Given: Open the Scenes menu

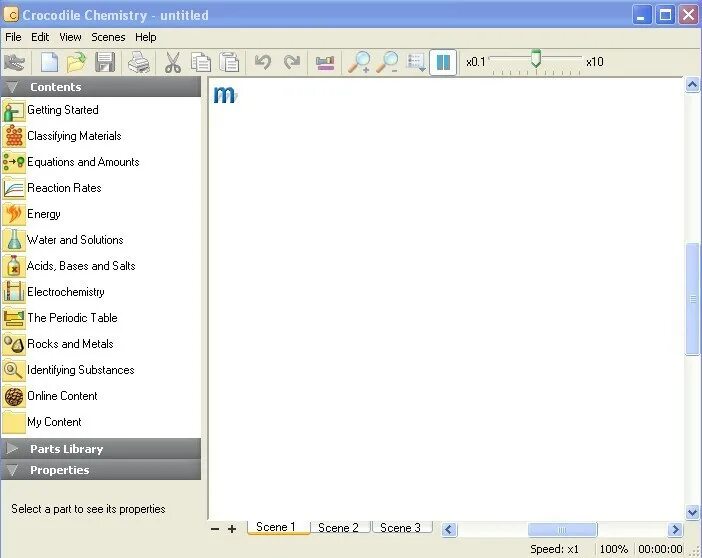Looking at the screenshot, I should pos(108,37).
